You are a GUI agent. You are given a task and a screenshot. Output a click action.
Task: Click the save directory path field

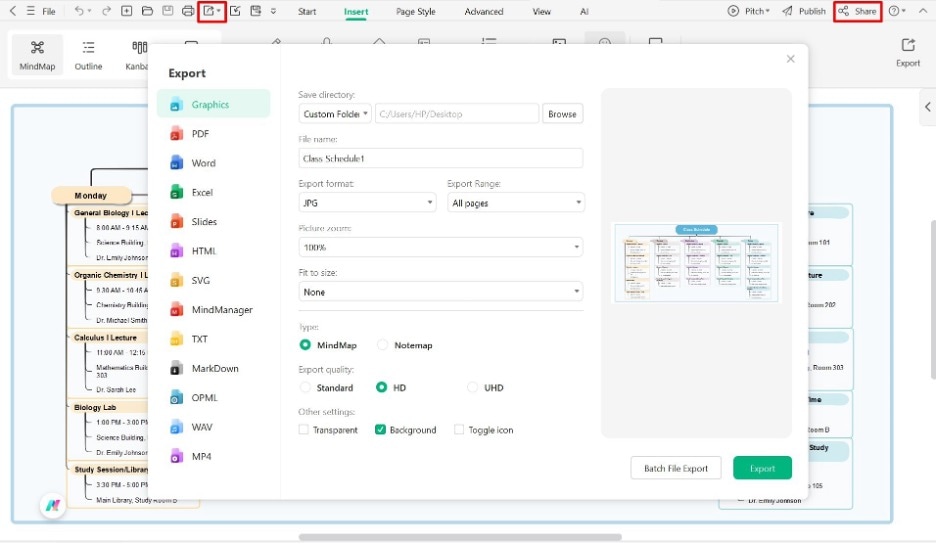point(457,113)
